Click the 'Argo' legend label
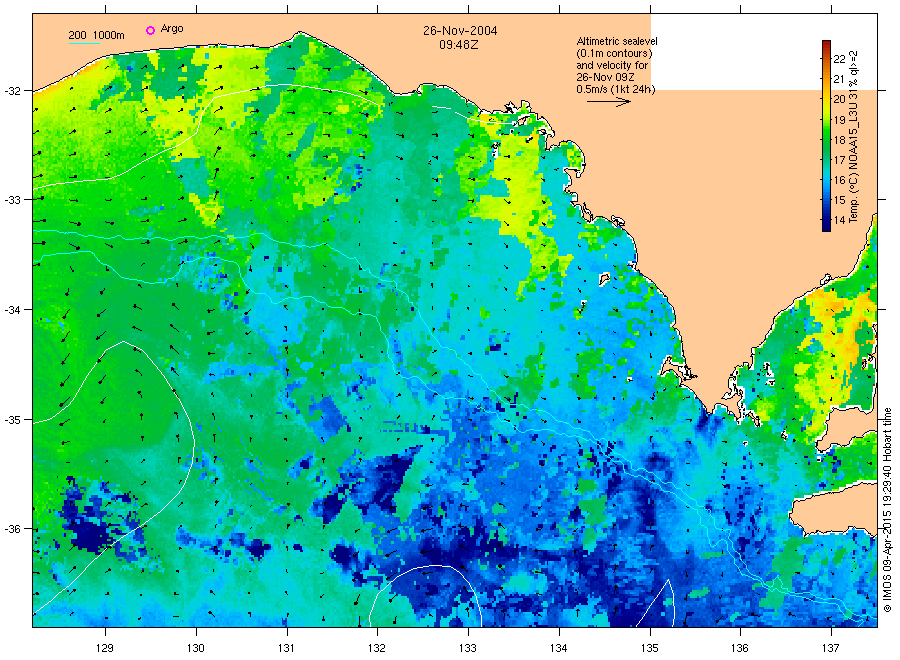900x660 pixels. [x=172, y=29]
